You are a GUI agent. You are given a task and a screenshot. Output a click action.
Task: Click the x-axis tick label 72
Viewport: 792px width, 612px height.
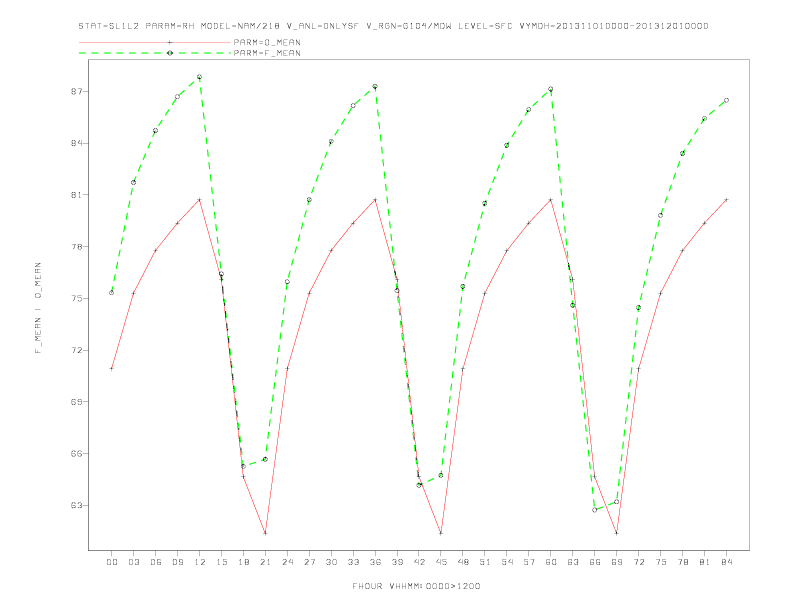[638, 562]
